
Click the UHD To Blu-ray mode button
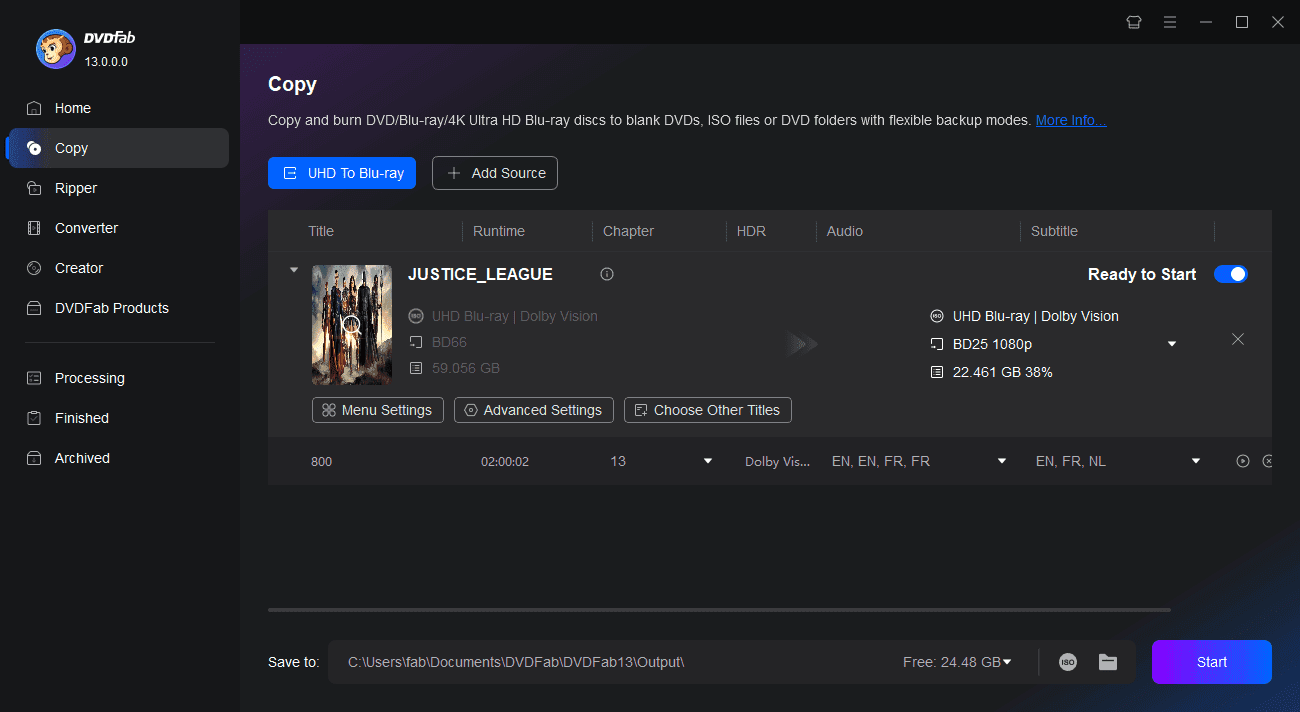pos(342,173)
